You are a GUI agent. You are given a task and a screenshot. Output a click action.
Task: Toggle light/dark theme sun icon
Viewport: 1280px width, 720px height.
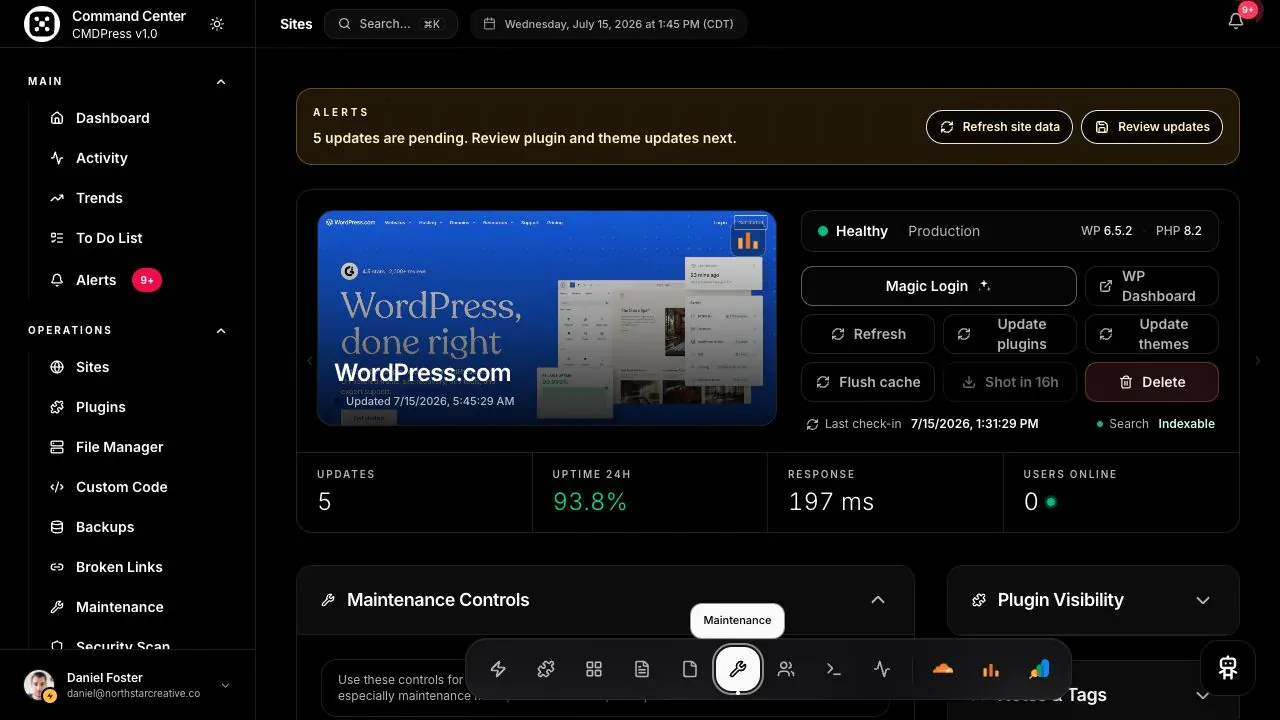click(x=217, y=24)
